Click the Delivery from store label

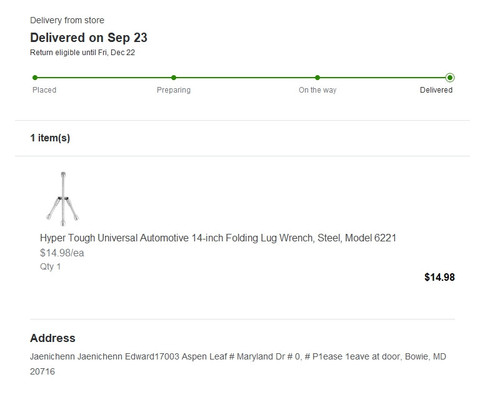67,20
